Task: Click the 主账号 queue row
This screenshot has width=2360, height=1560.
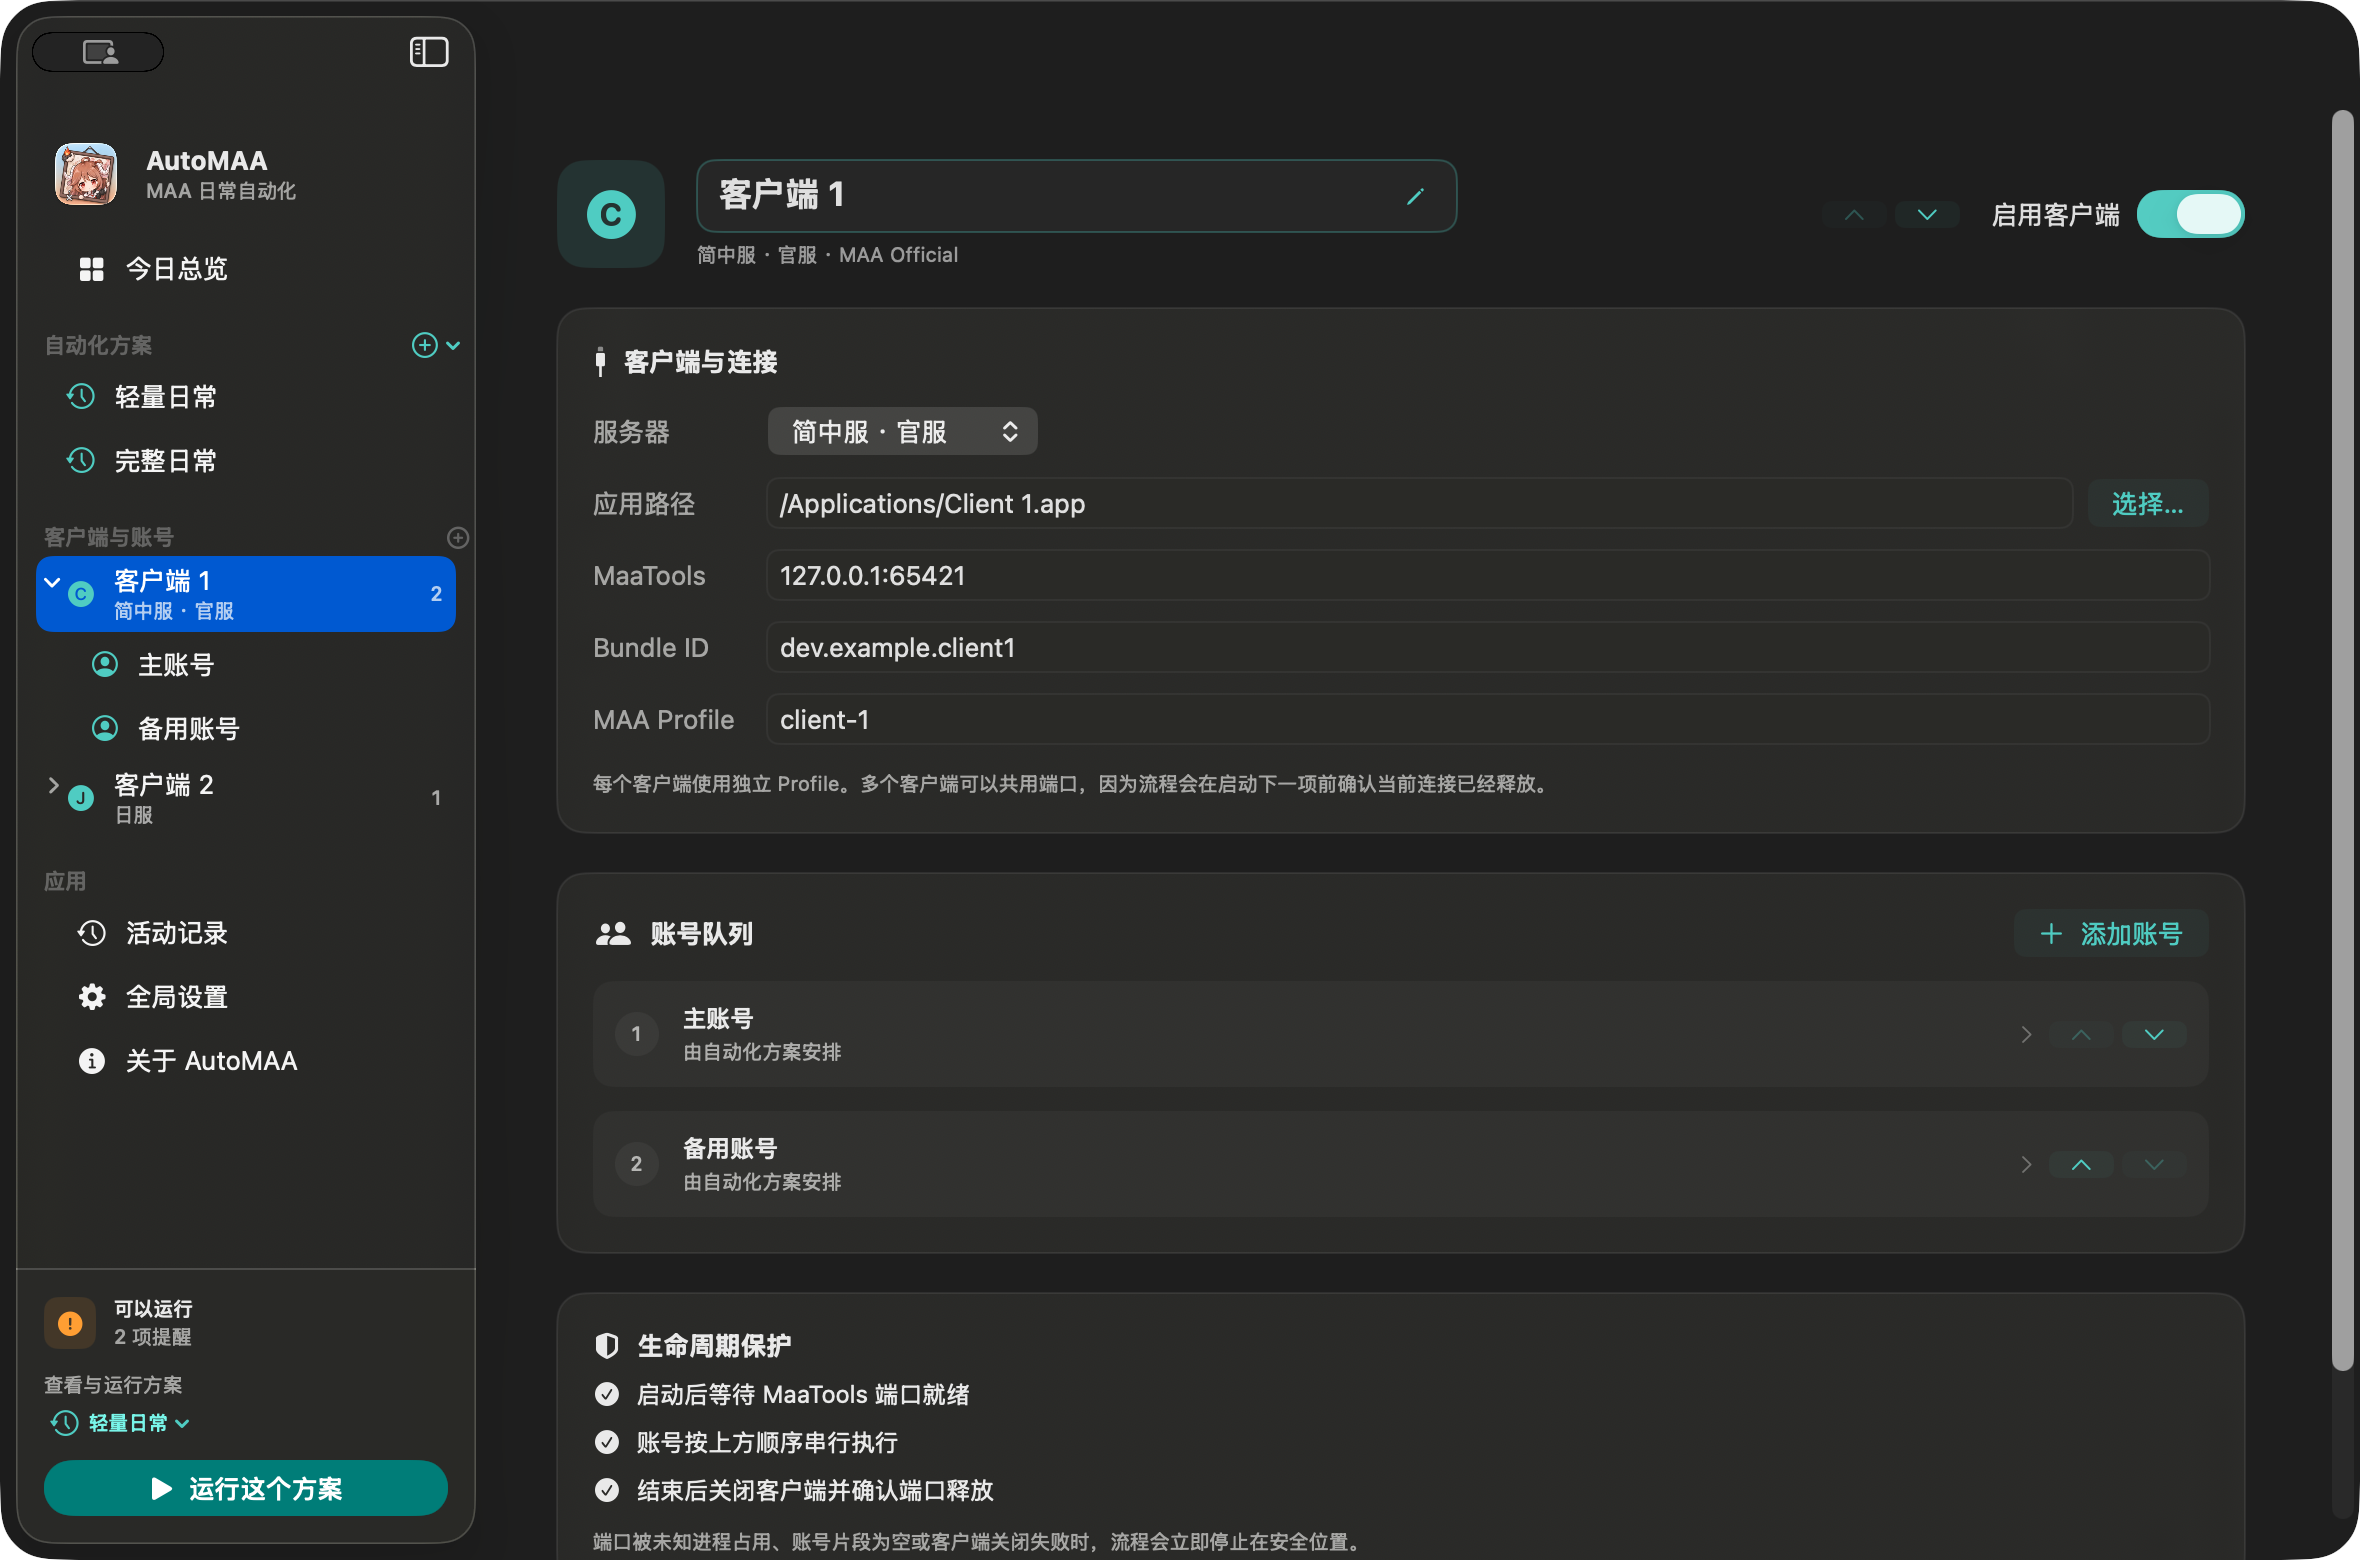Action: pyautogui.click(x=1400, y=1035)
